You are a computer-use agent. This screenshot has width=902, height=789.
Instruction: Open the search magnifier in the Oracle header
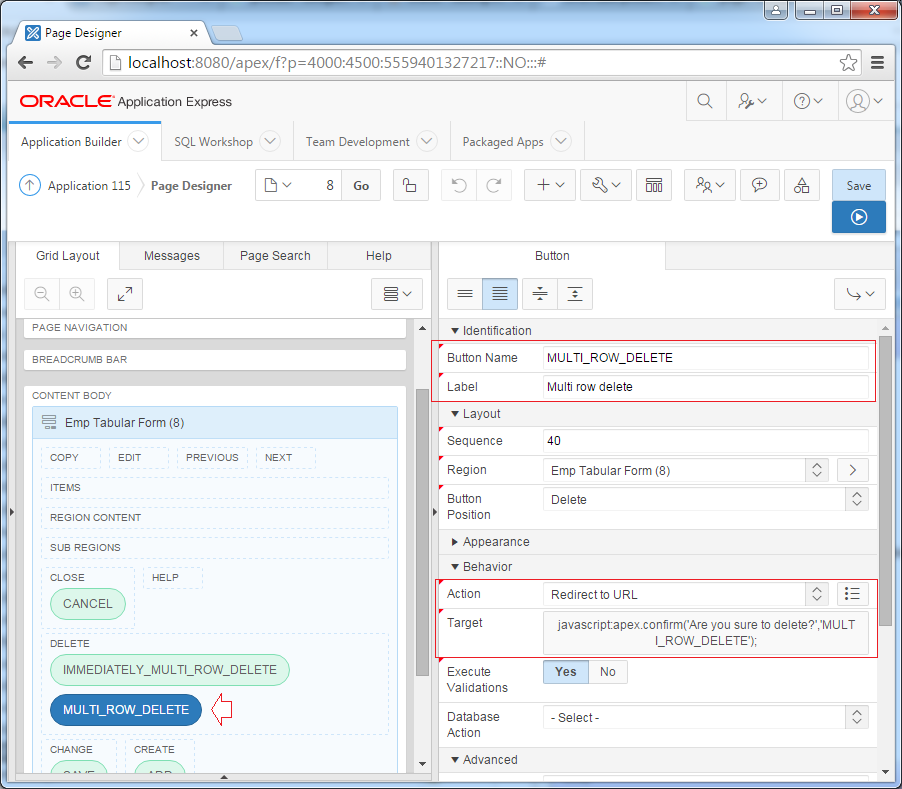[x=705, y=101]
